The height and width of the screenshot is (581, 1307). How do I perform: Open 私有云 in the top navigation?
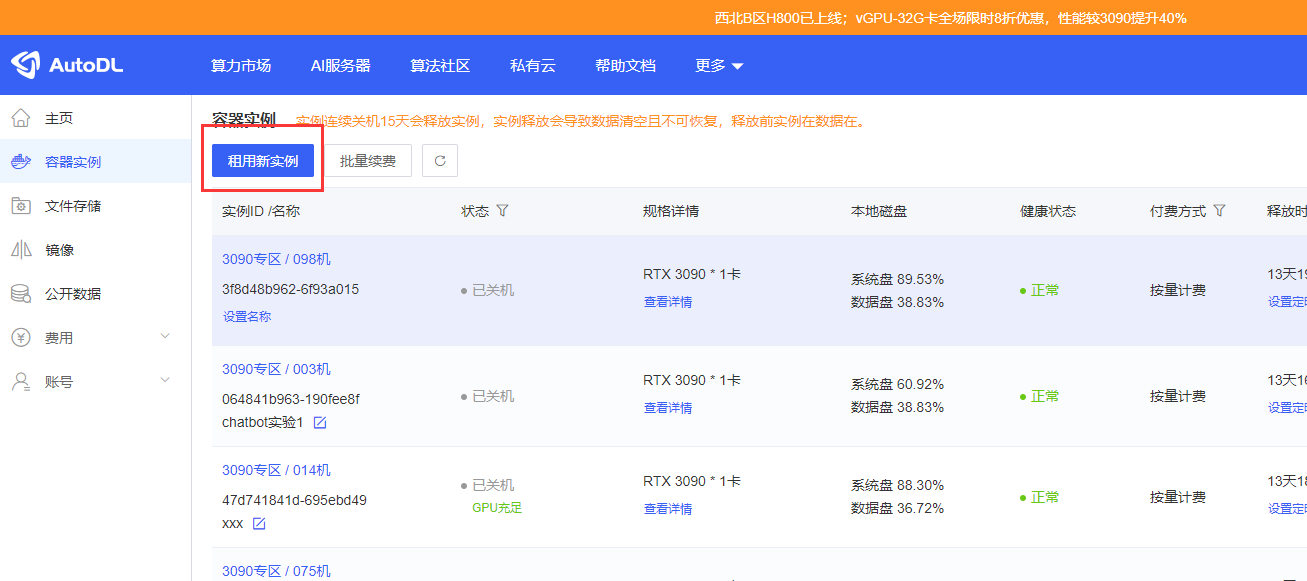[x=533, y=66]
